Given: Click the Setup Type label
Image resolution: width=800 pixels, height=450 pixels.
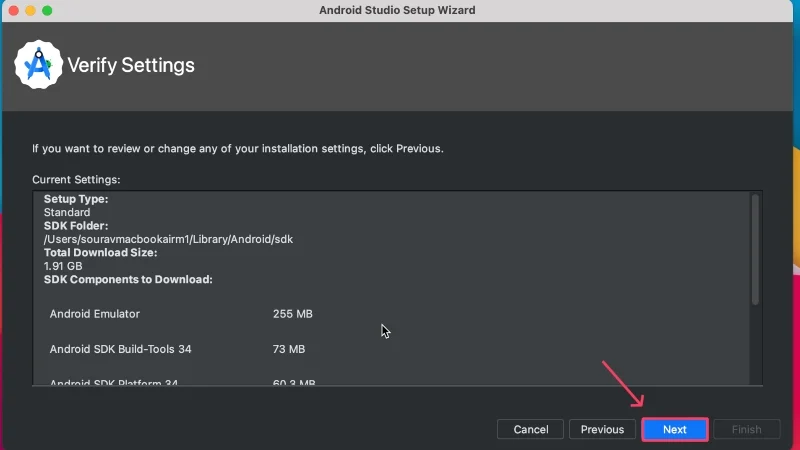Looking at the screenshot, I should [76, 199].
